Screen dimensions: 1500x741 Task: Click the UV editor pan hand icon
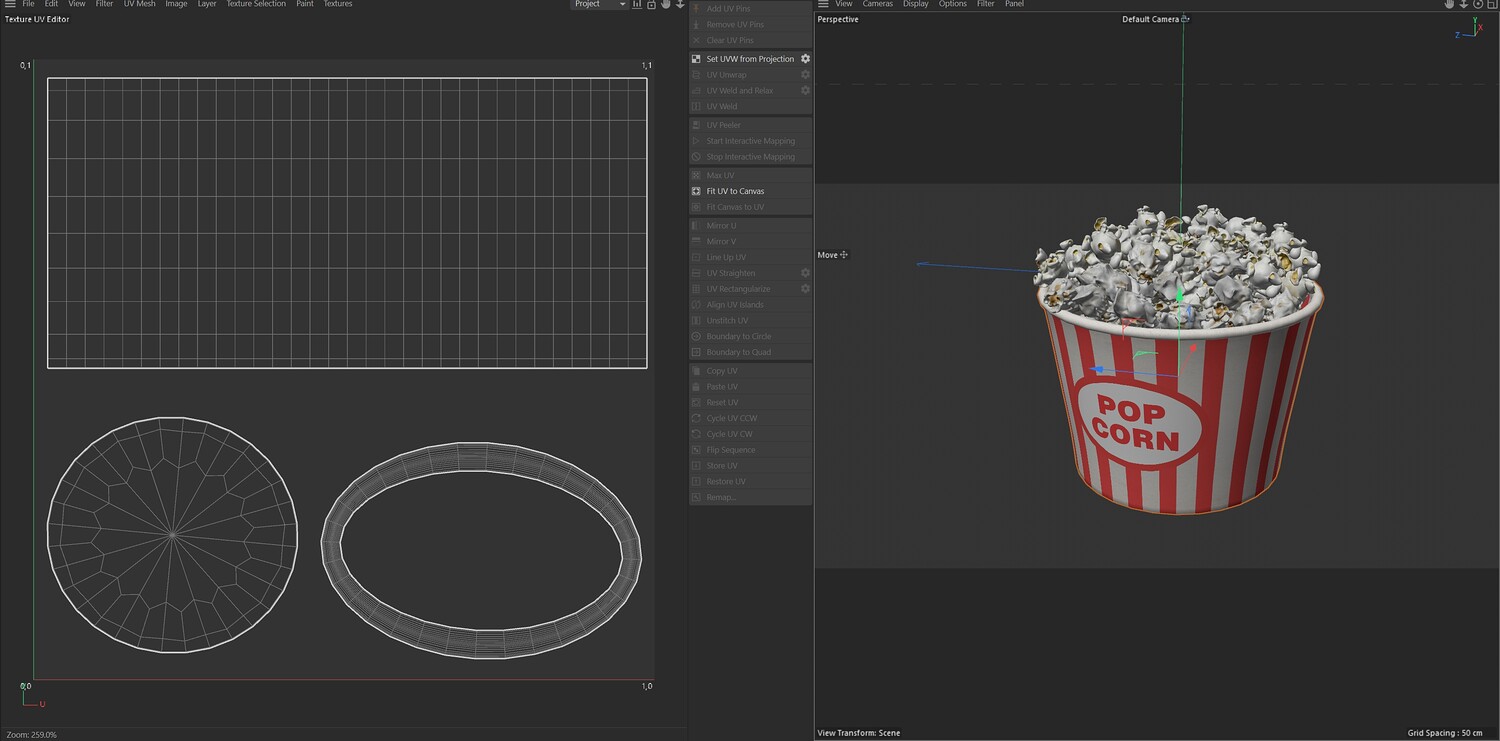coord(665,4)
